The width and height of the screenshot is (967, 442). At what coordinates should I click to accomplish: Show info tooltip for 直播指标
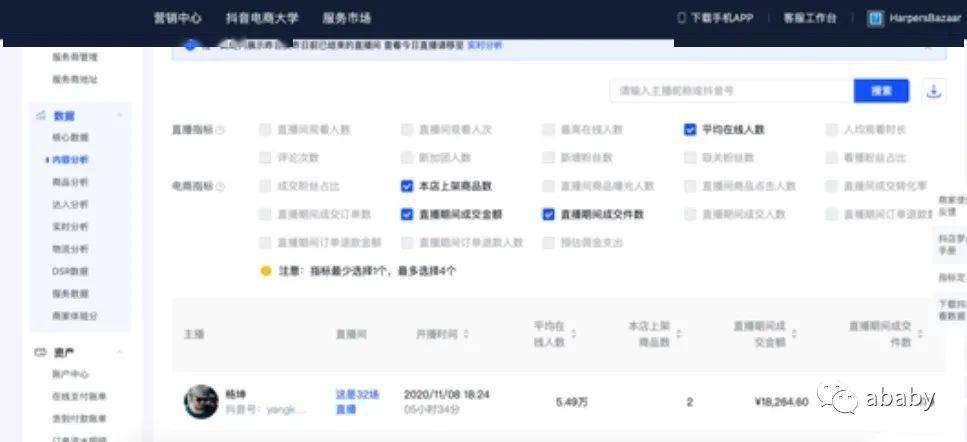(x=220, y=130)
